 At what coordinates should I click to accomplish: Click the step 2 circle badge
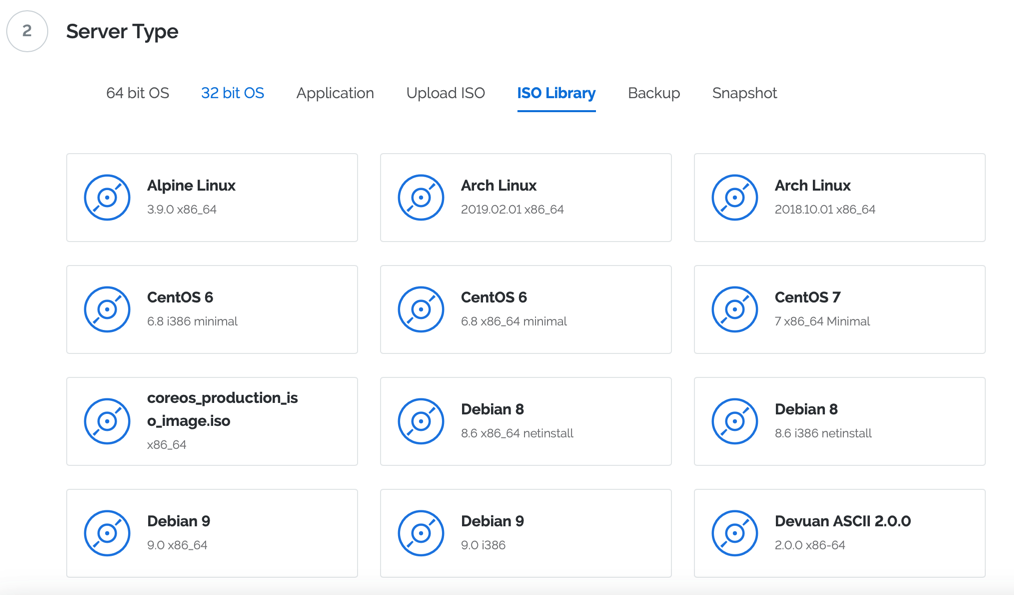(27, 31)
